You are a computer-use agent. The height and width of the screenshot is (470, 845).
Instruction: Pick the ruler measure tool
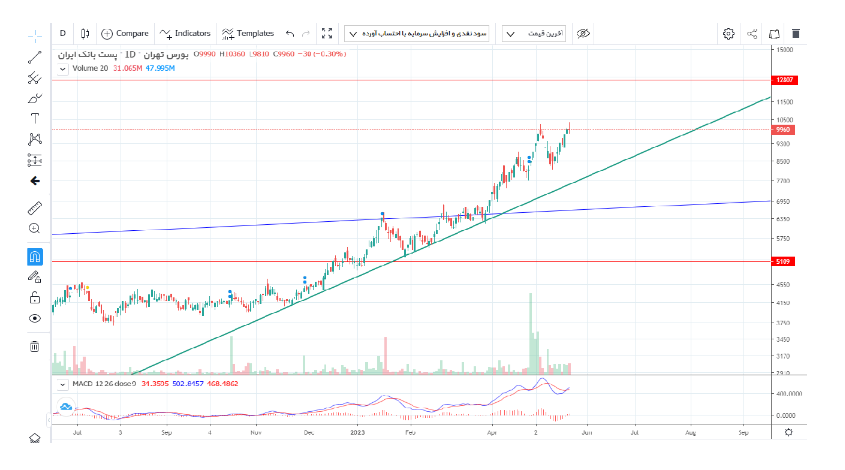pos(35,208)
